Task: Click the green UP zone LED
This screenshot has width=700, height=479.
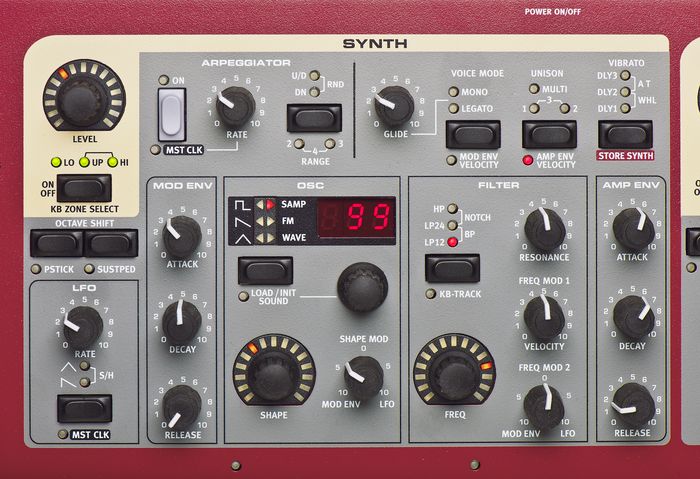Action: pos(84,162)
